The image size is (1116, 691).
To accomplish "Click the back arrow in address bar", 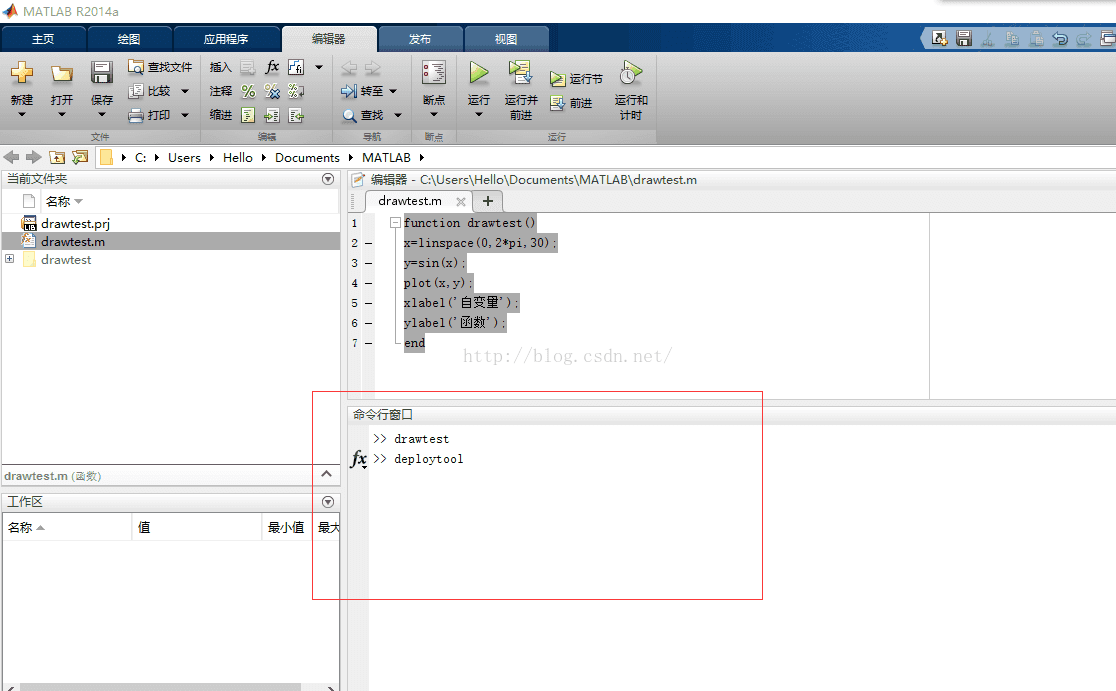I will pyautogui.click(x=11, y=157).
